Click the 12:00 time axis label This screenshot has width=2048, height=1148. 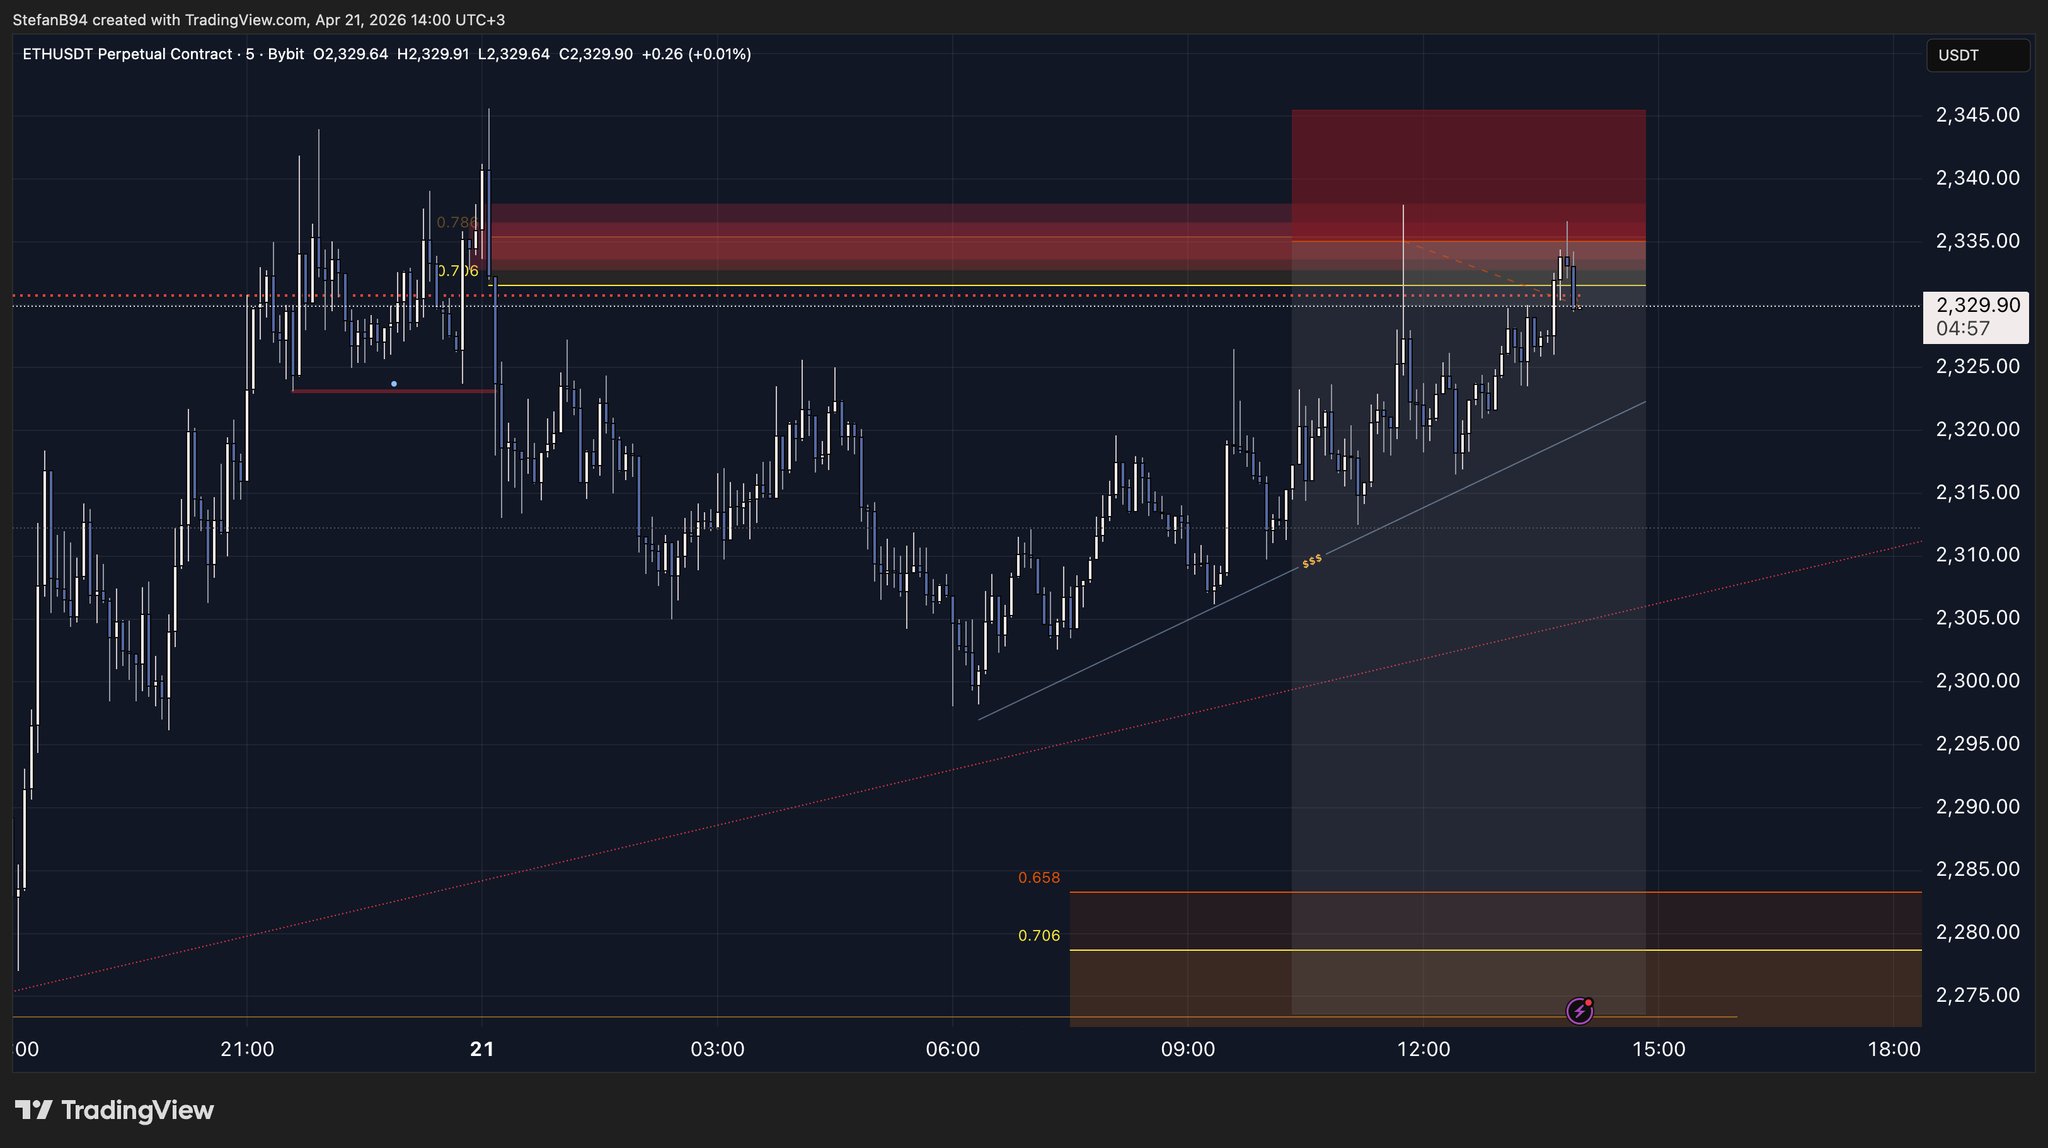[x=1423, y=1049]
